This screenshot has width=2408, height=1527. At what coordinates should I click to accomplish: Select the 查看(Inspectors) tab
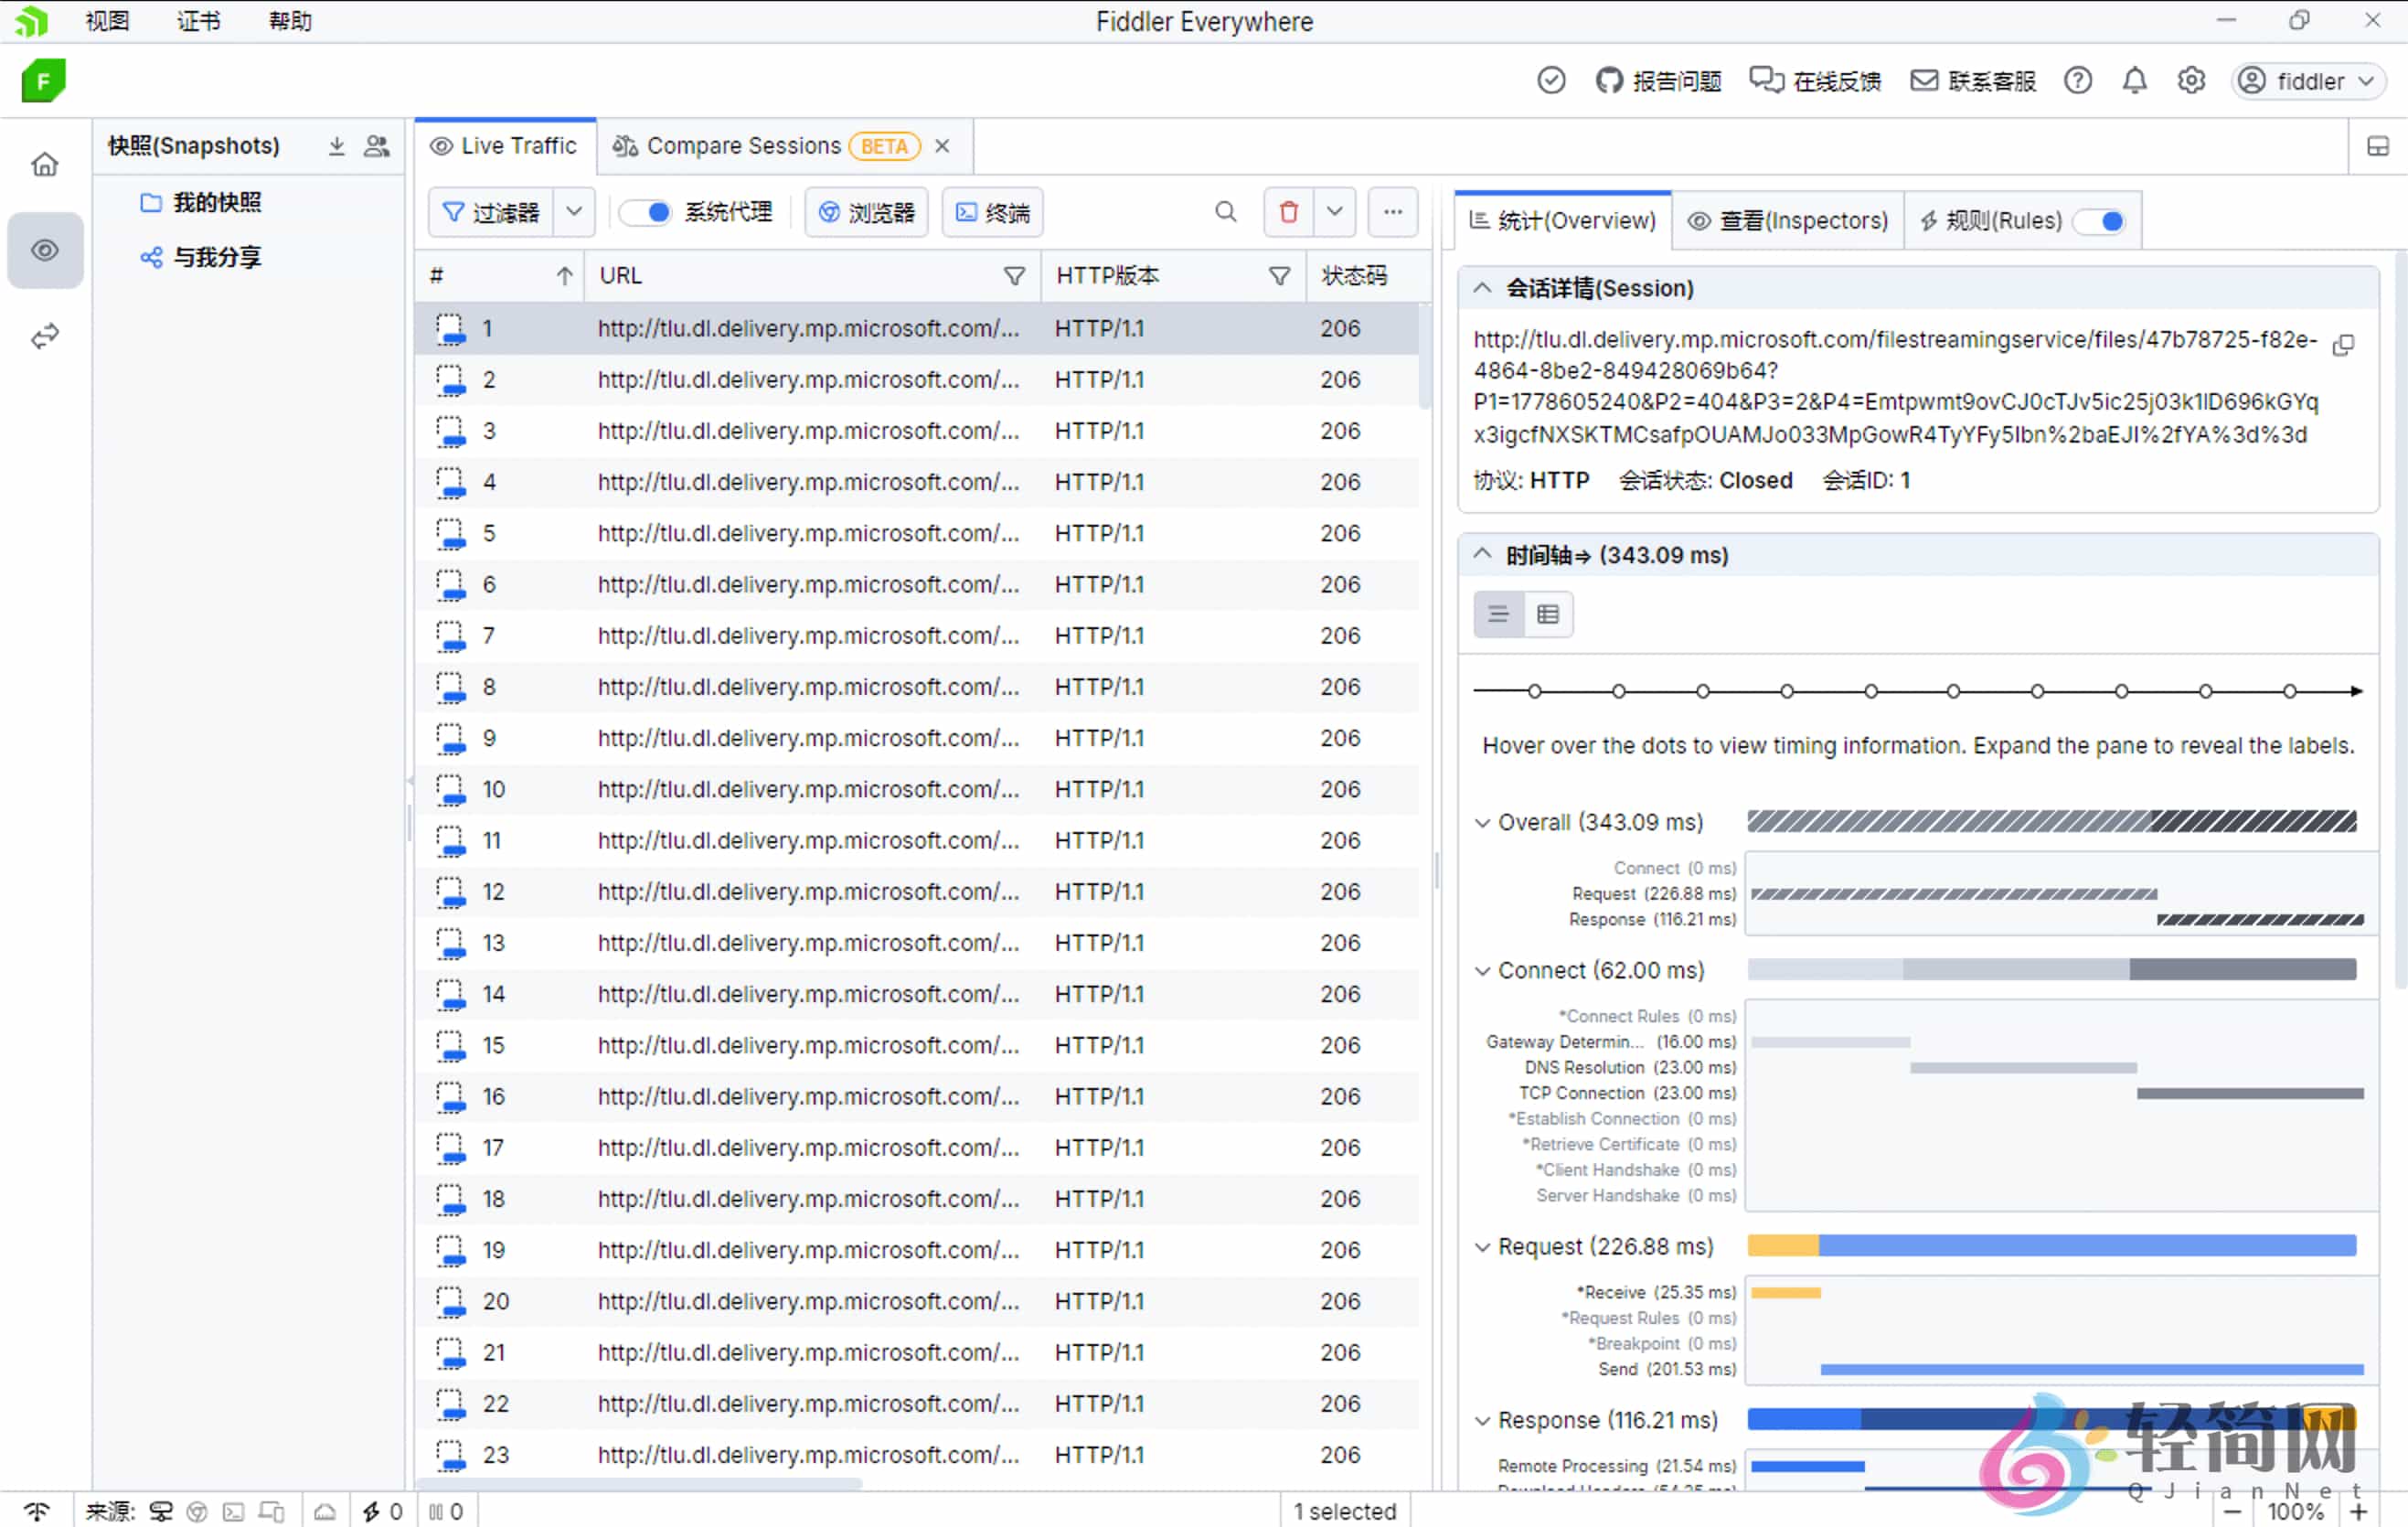(x=1788, y=221)
